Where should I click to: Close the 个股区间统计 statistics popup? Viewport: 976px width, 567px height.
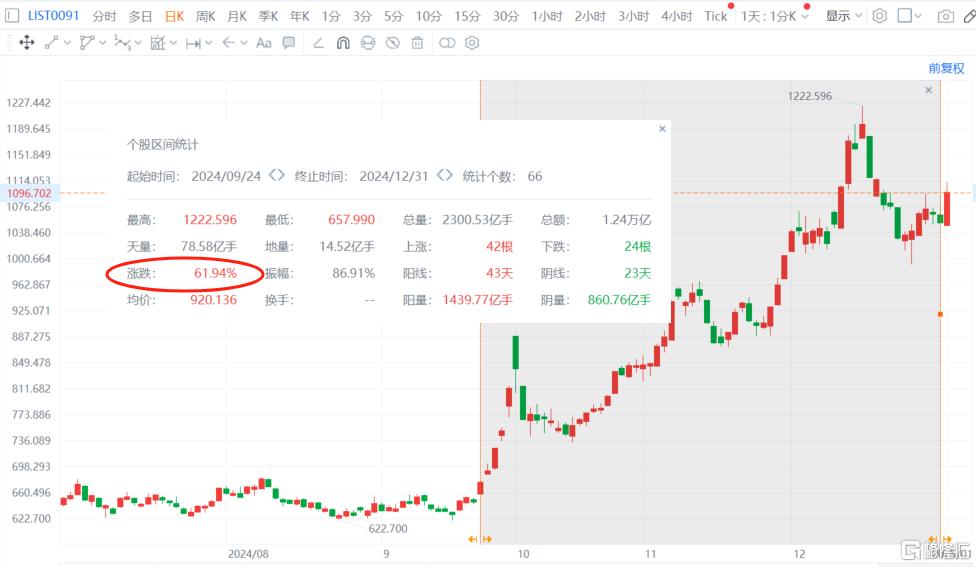pos(662,129)
